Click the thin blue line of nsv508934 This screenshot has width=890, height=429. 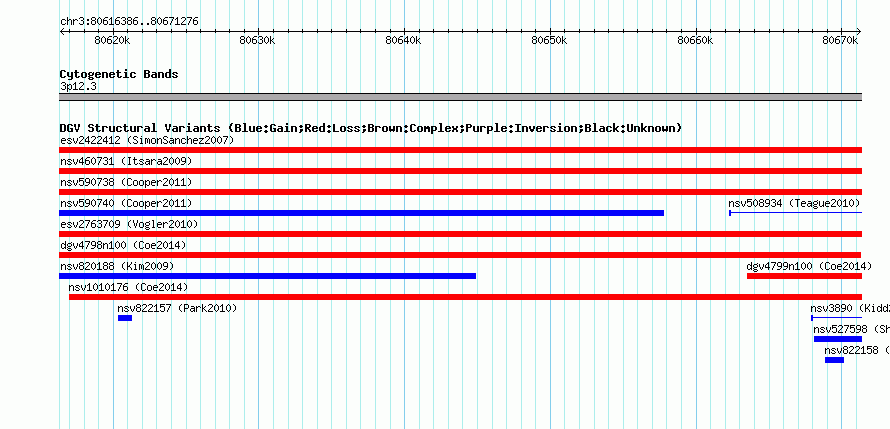click(x=795, y=213)
